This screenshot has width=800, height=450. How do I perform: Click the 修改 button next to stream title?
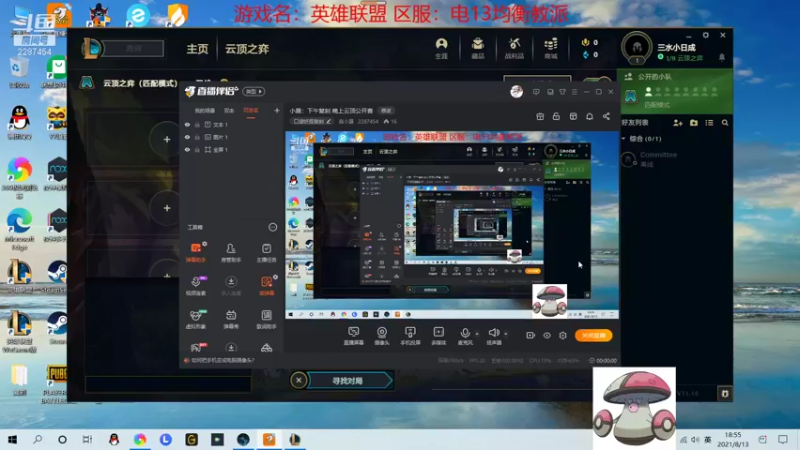pyautogui.click(x=386, y=111)
